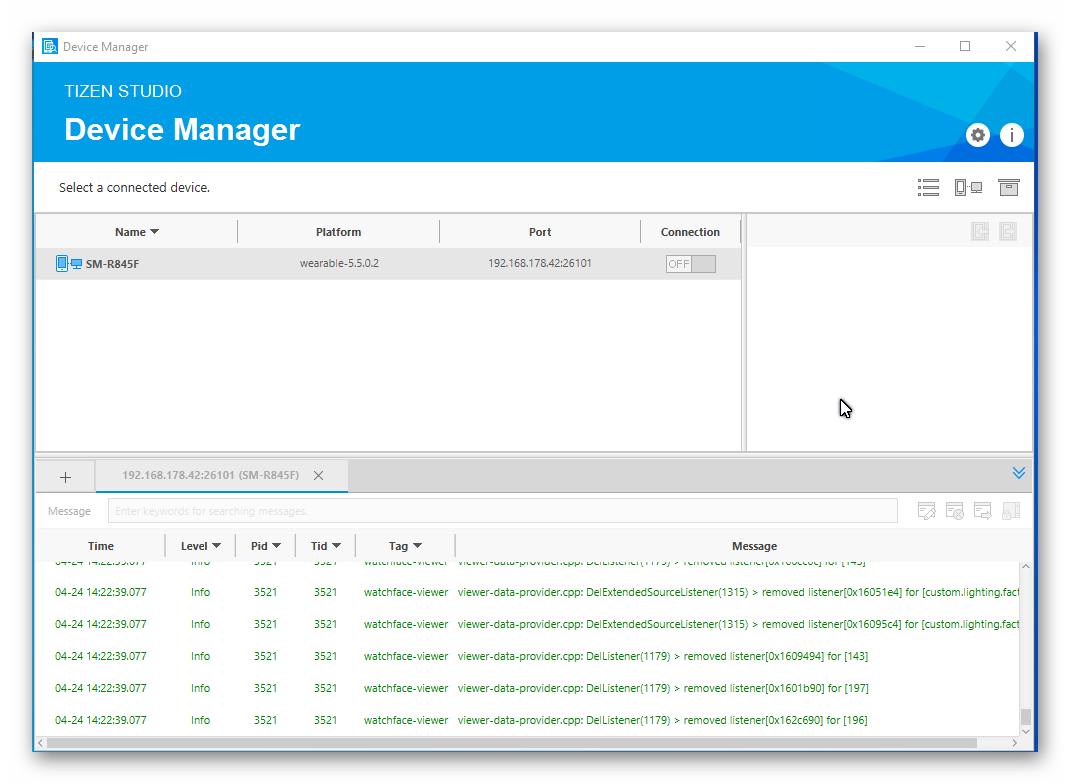The height and width of the screenshot is (784, 1070).
Task: Click the log's horizontal scrollbar
Action: [x=512, y=743]
